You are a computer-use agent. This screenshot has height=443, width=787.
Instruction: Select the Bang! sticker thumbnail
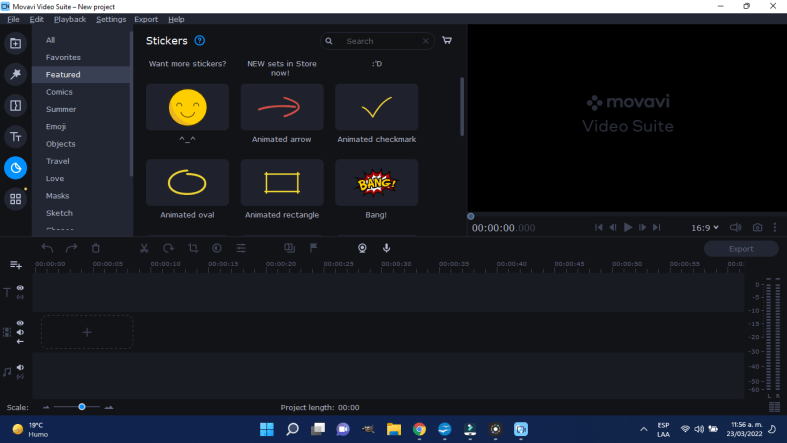[x=376, y=183]
